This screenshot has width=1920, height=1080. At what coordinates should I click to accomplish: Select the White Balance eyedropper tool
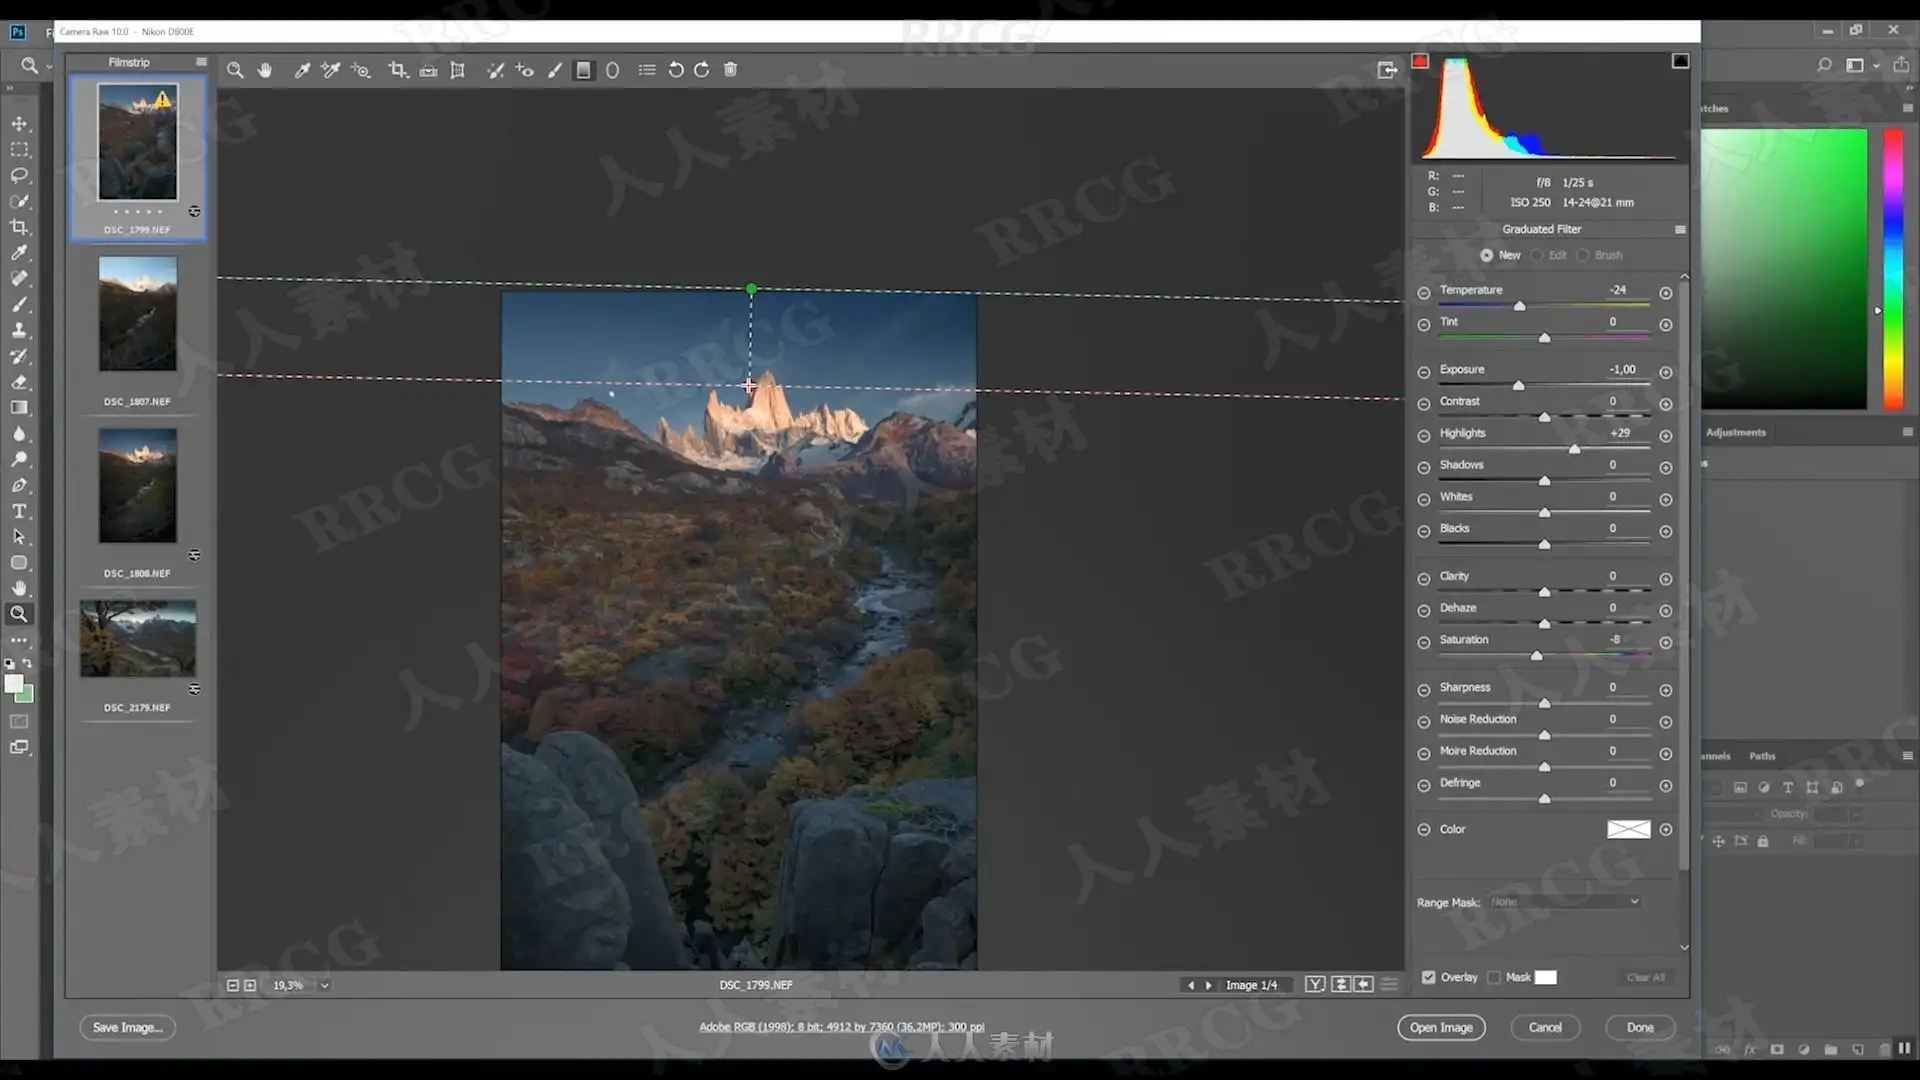301,70
